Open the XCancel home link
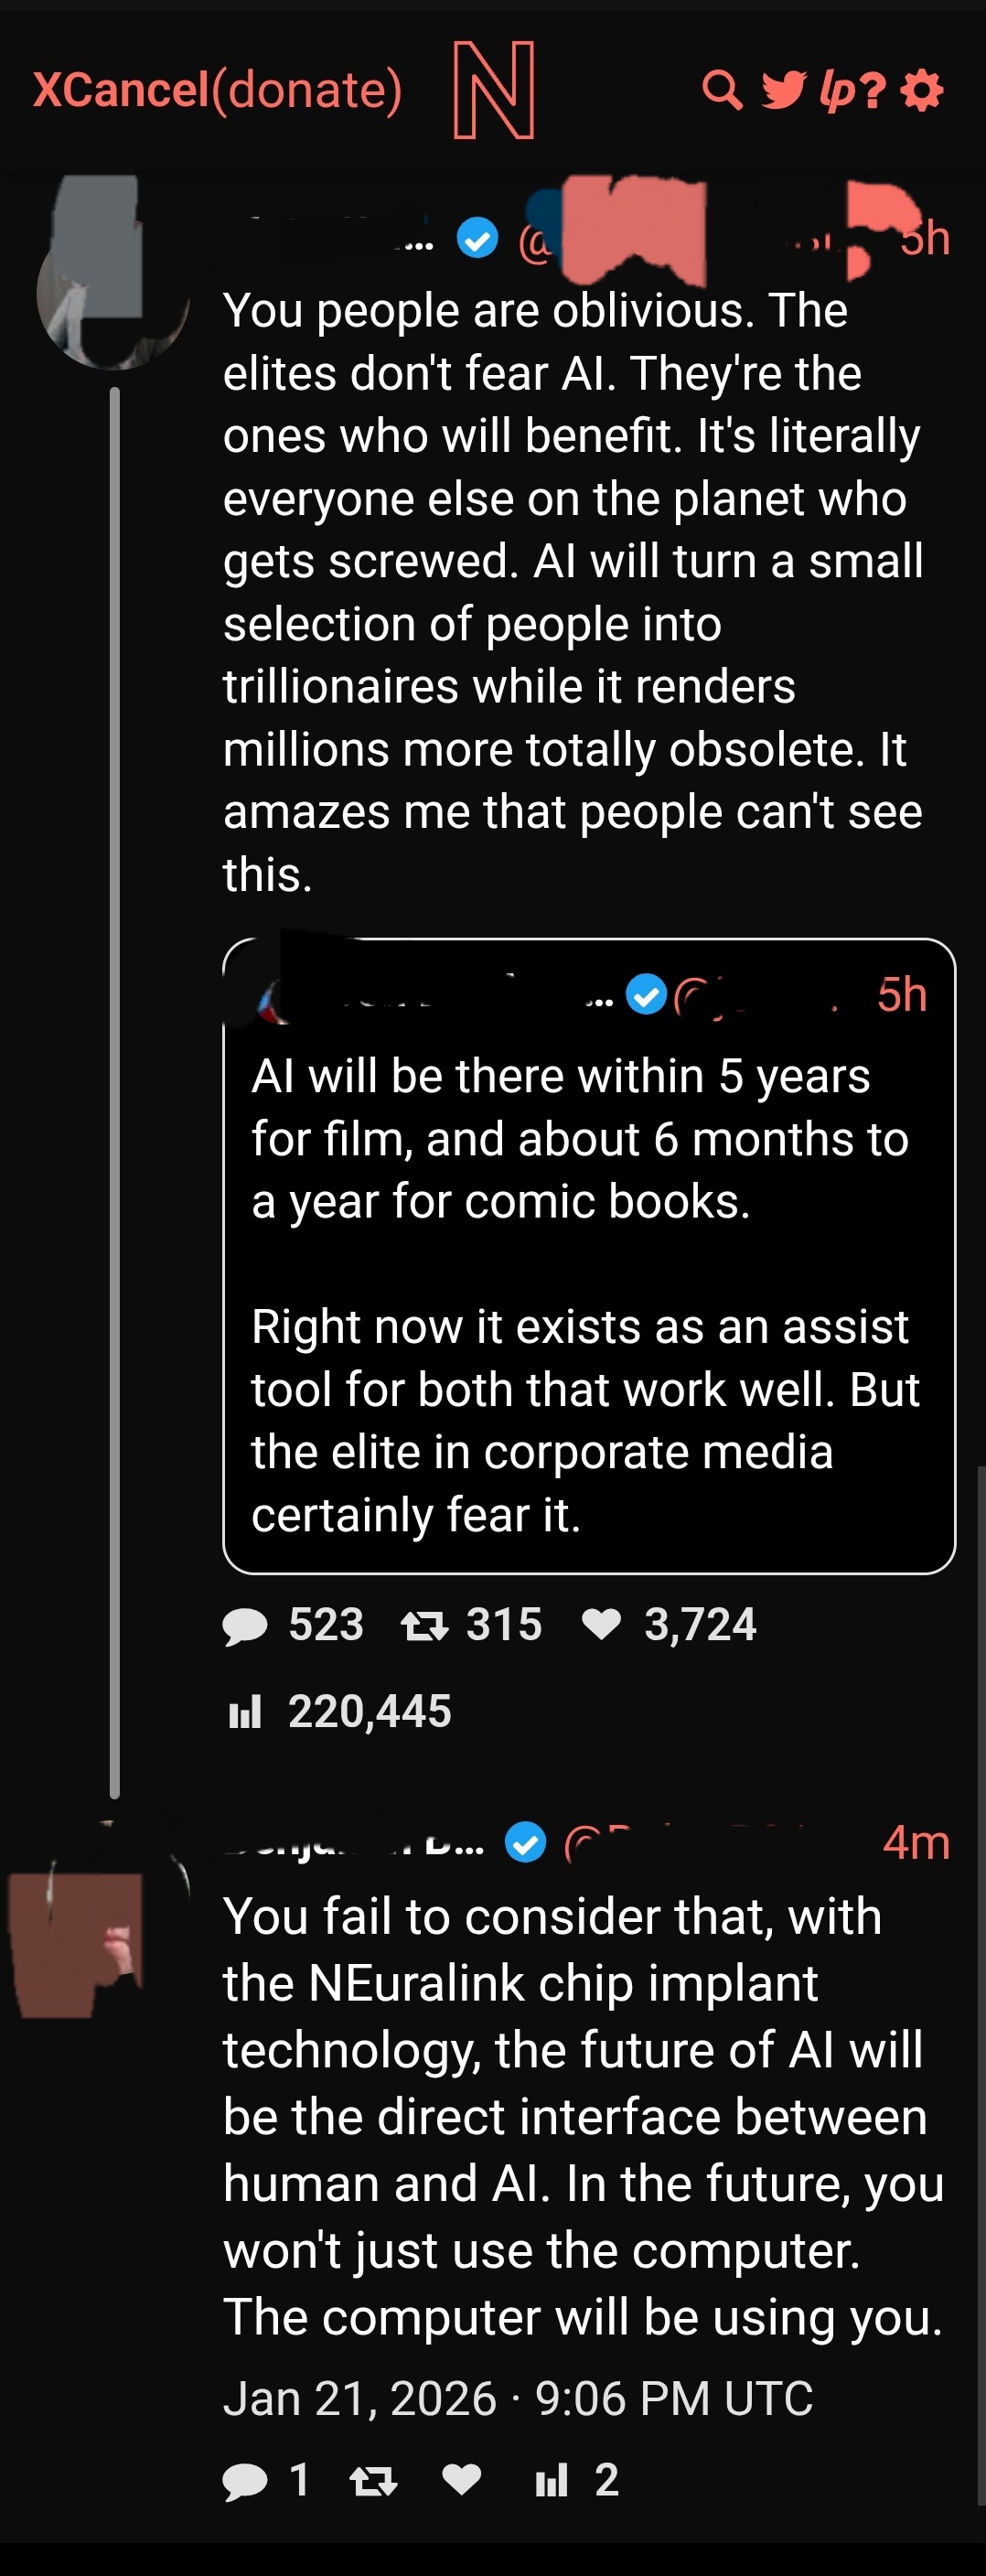 [121, 90]
